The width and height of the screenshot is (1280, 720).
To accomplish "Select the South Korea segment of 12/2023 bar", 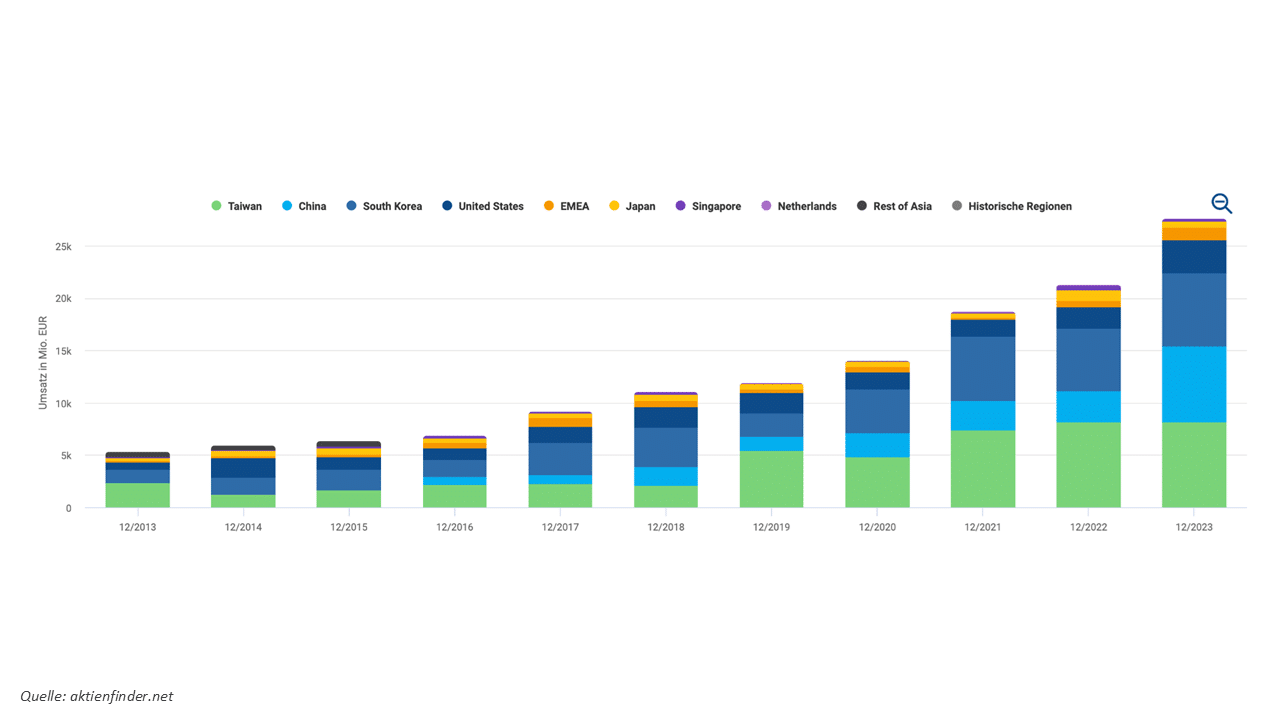I will point(1194,310).
